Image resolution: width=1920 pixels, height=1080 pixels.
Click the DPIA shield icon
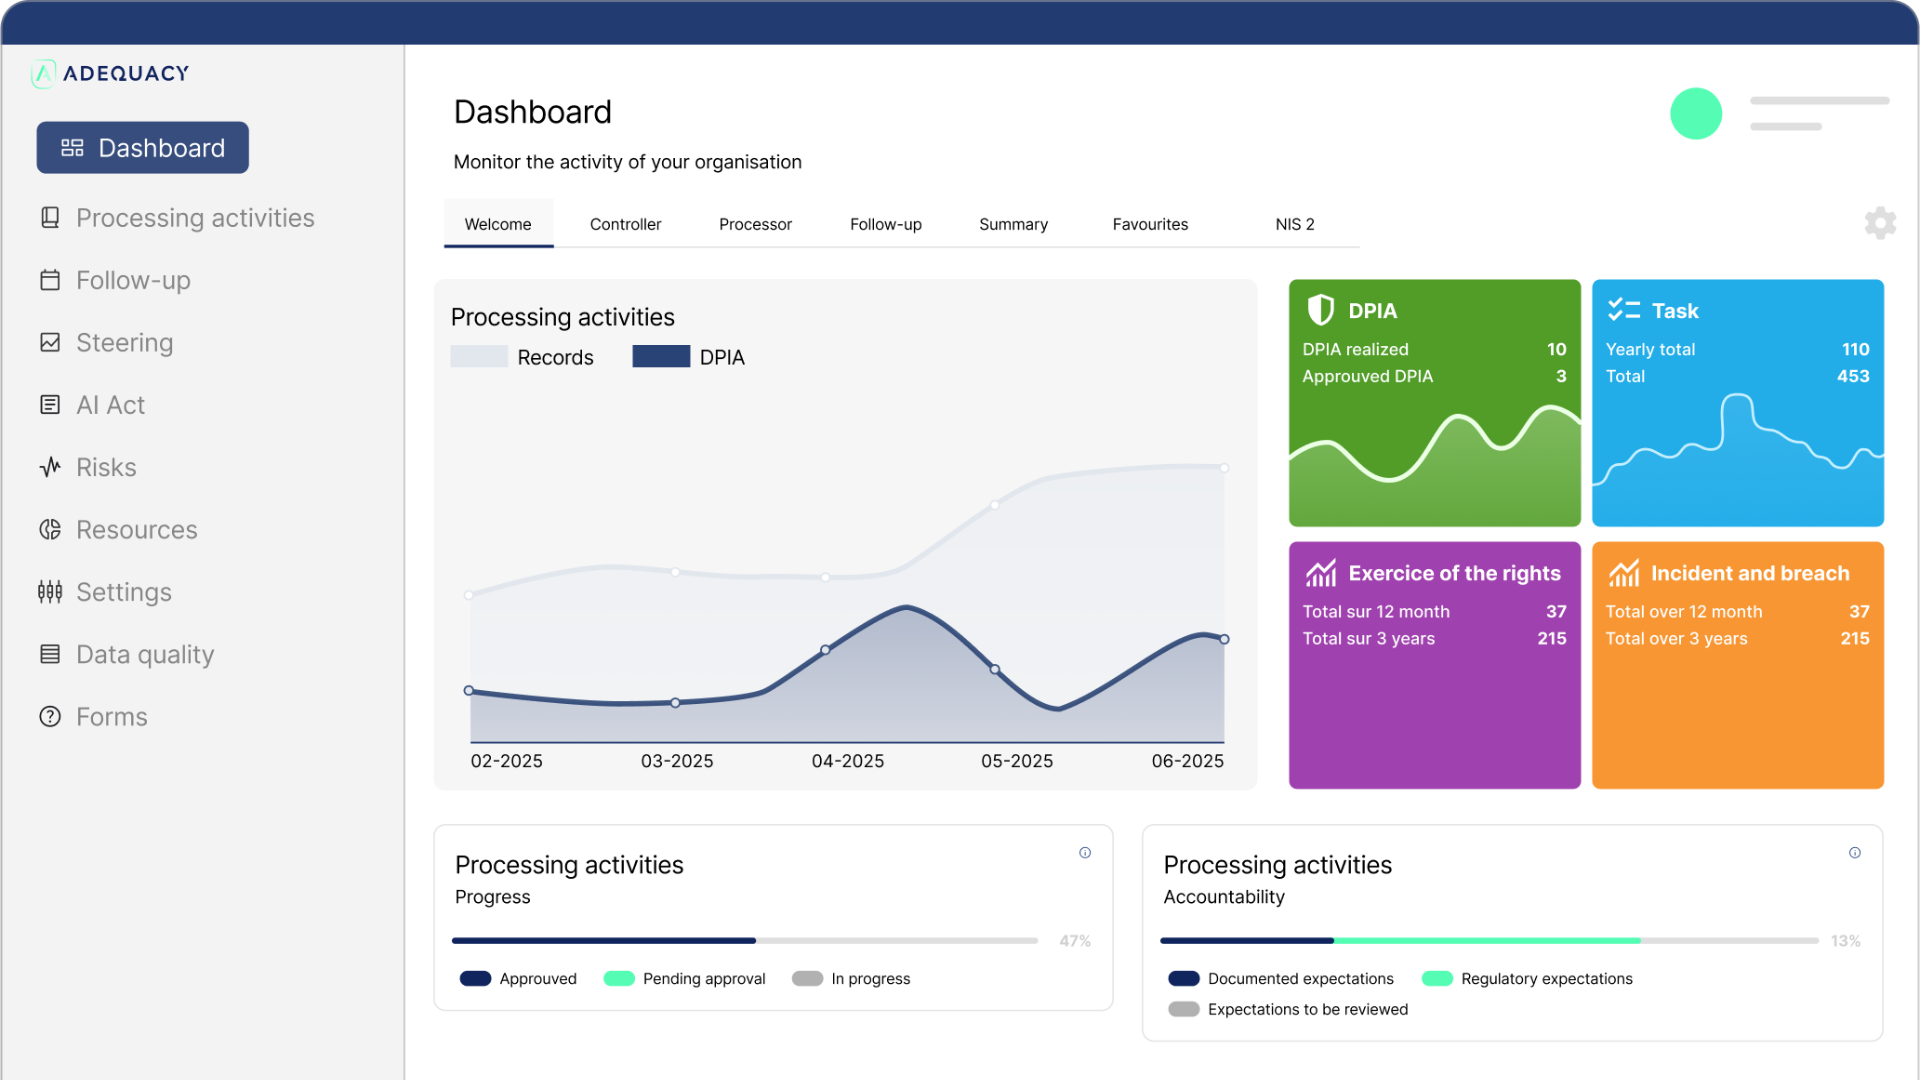tap(1321, 310)
